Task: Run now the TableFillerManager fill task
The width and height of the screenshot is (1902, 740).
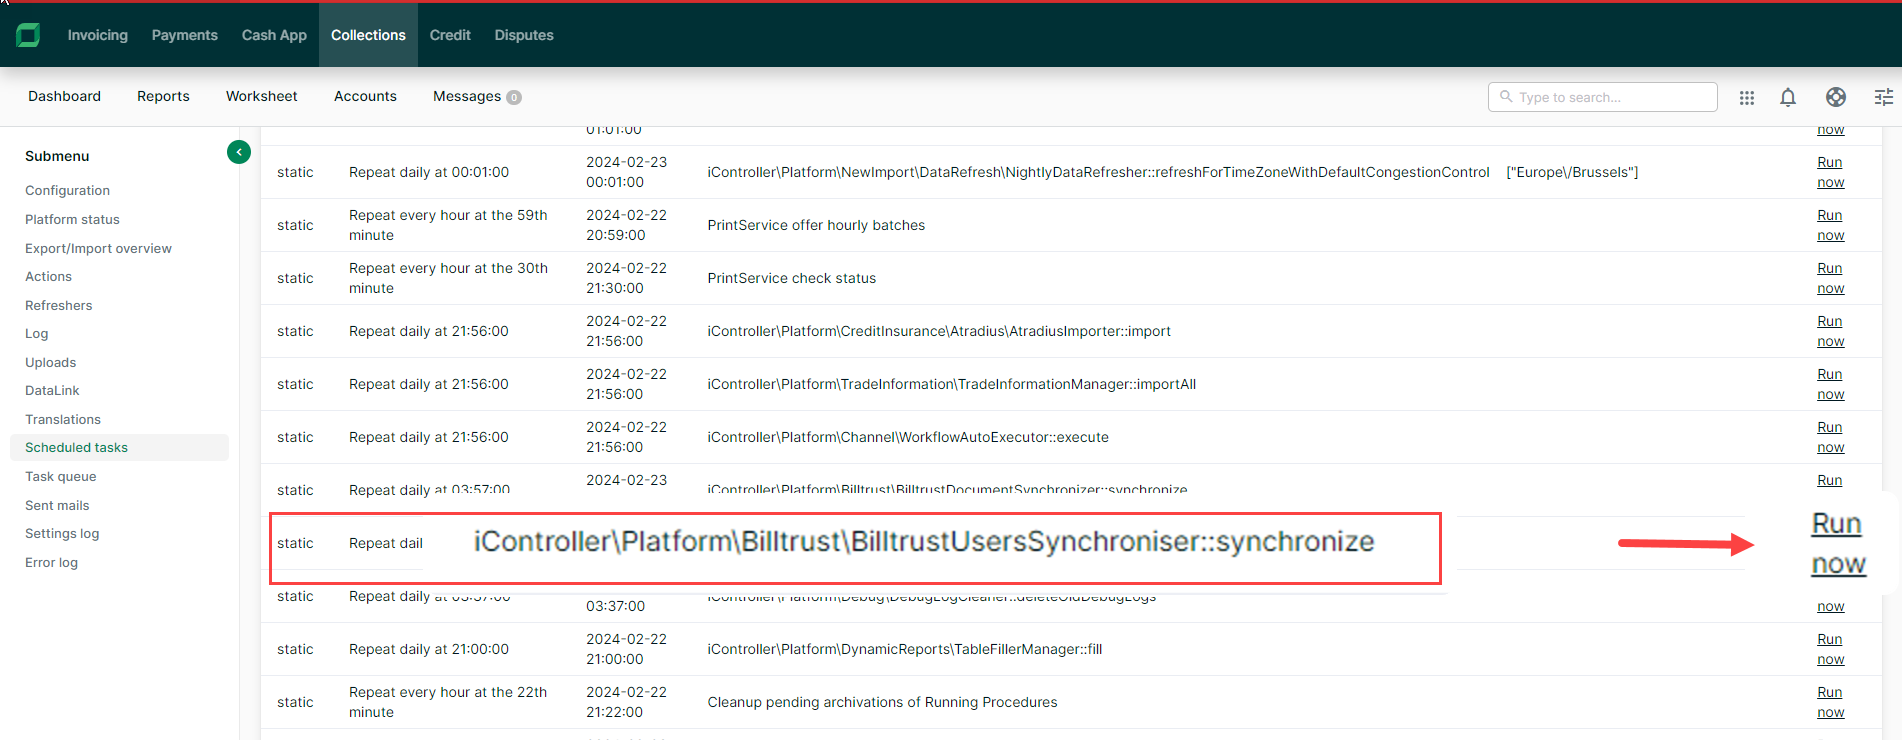Action: click(1830, 649)
